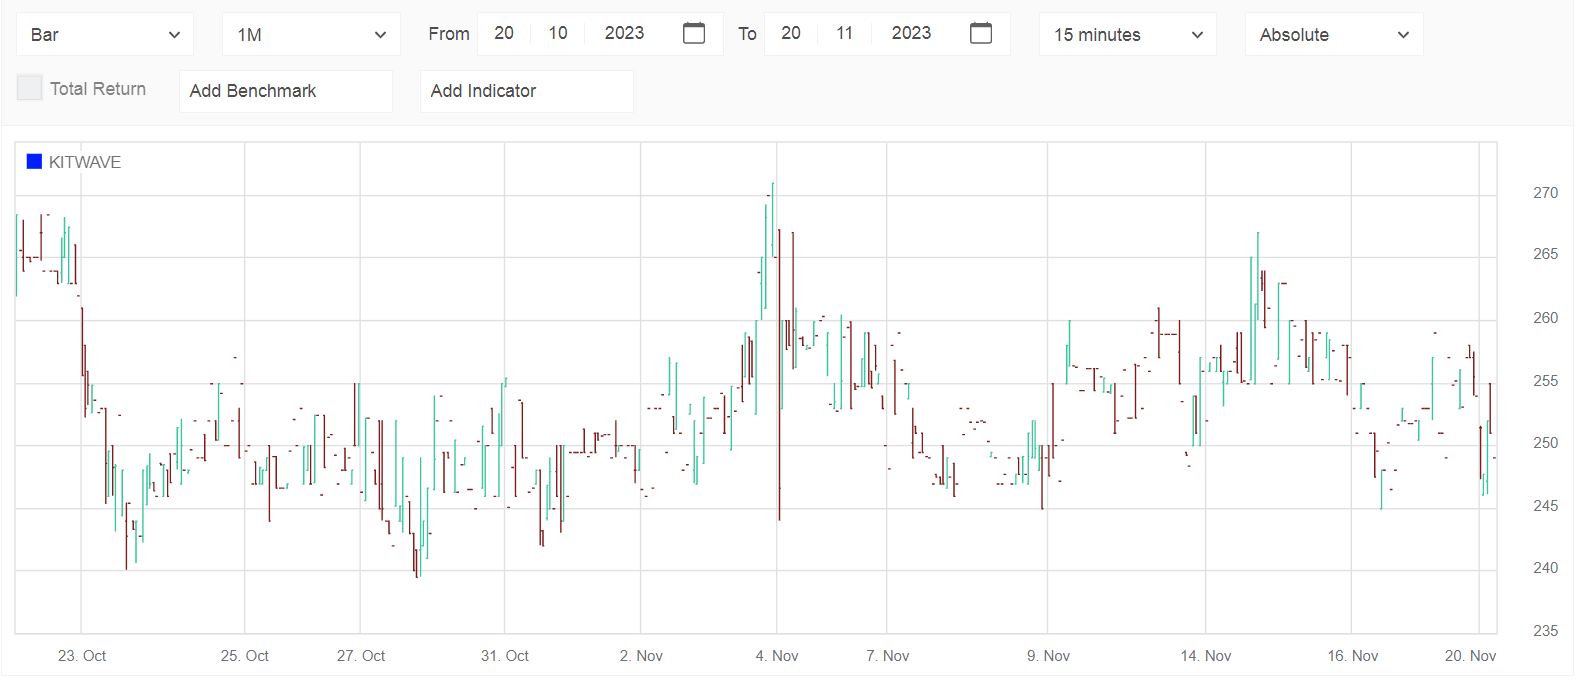Click the Add Indicator field

527,91
